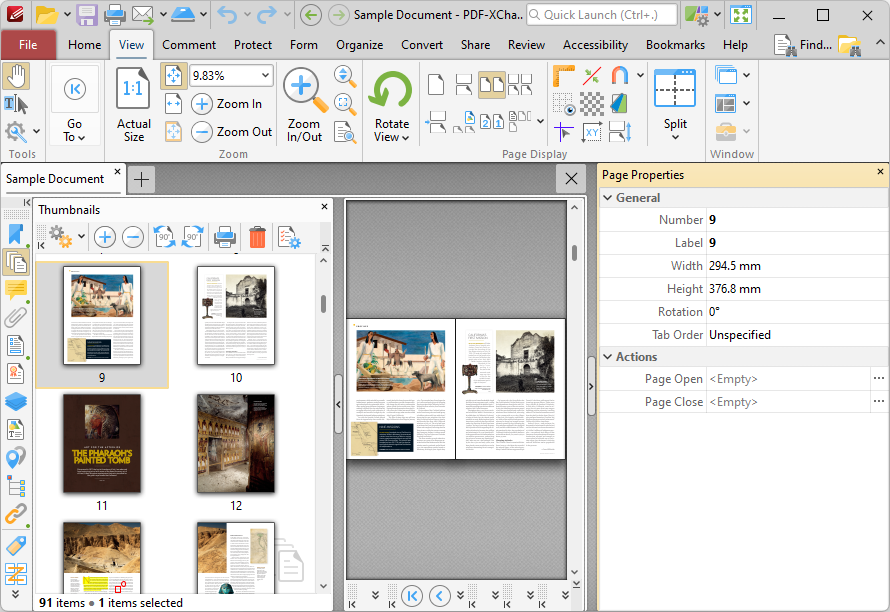This screenshot has height=612, width=890.
Task: Click the Undo icon
Action: (227, 15)
